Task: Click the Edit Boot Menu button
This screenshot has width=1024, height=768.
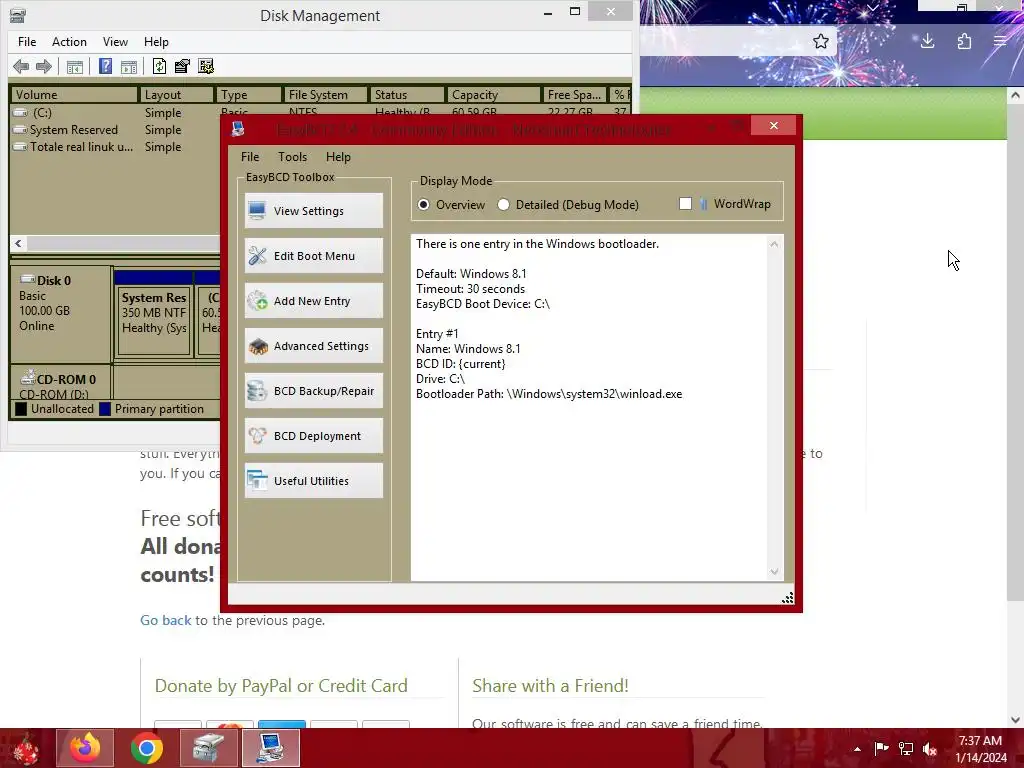Action: pos(313,255)
